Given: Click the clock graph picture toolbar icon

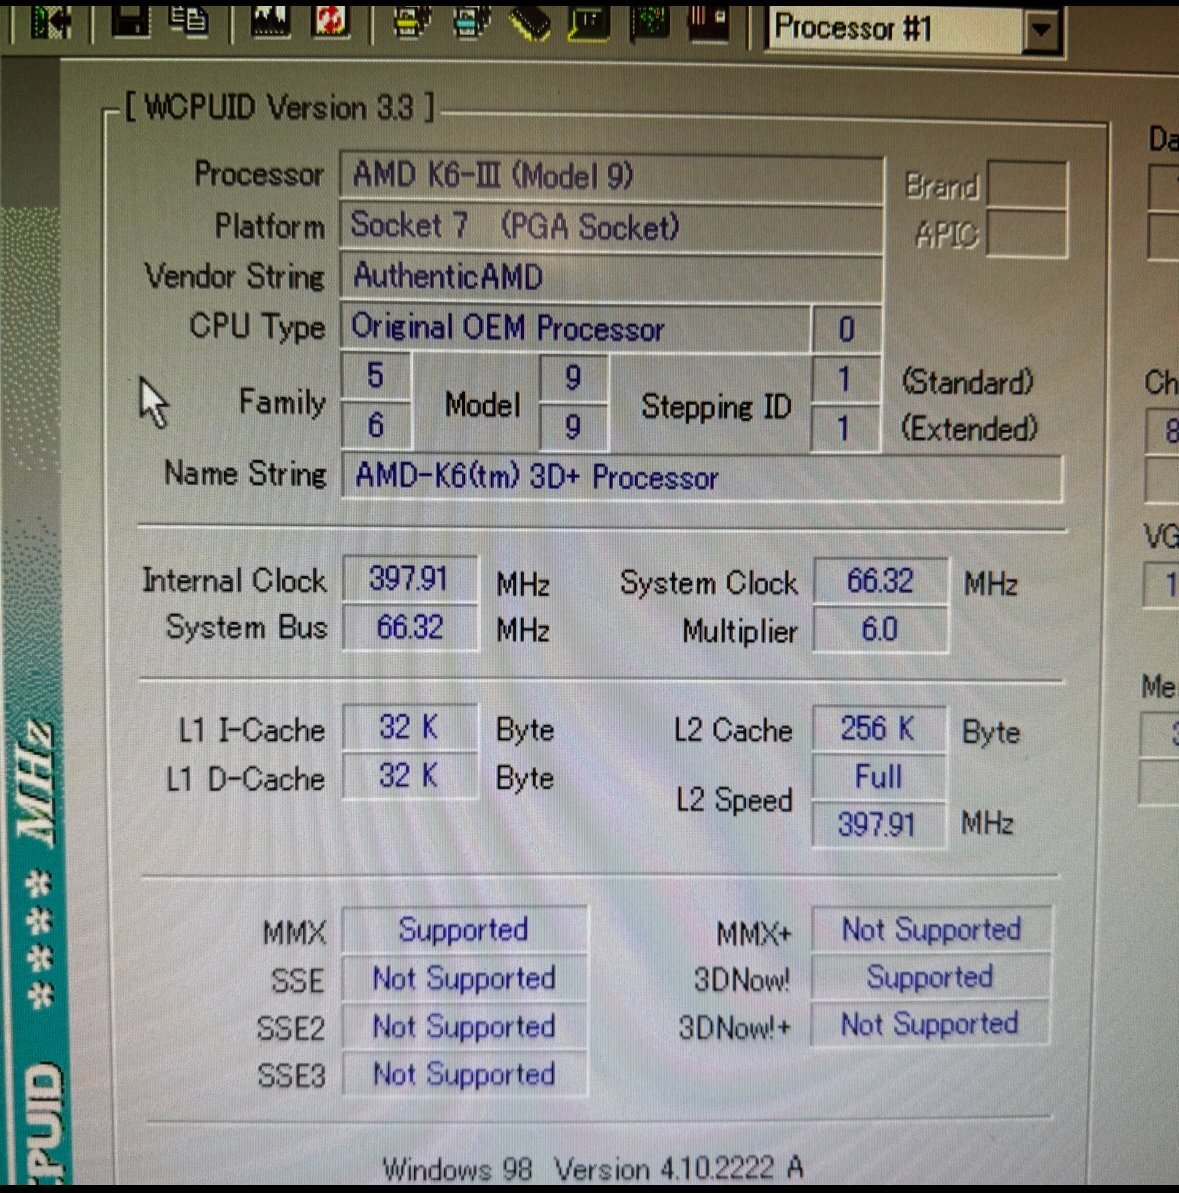Looking at the screenshot, I should (x=269, y=20).
